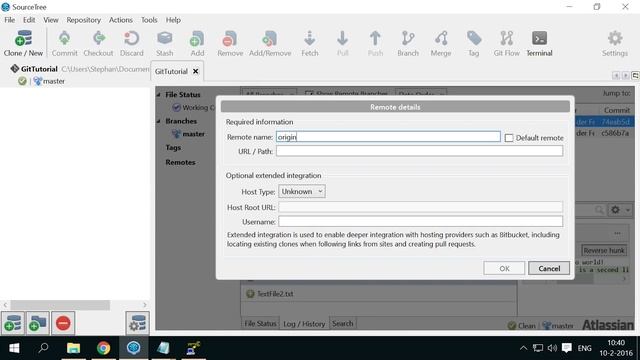Create a Branch using toolbar icon

tap(408, 43)
